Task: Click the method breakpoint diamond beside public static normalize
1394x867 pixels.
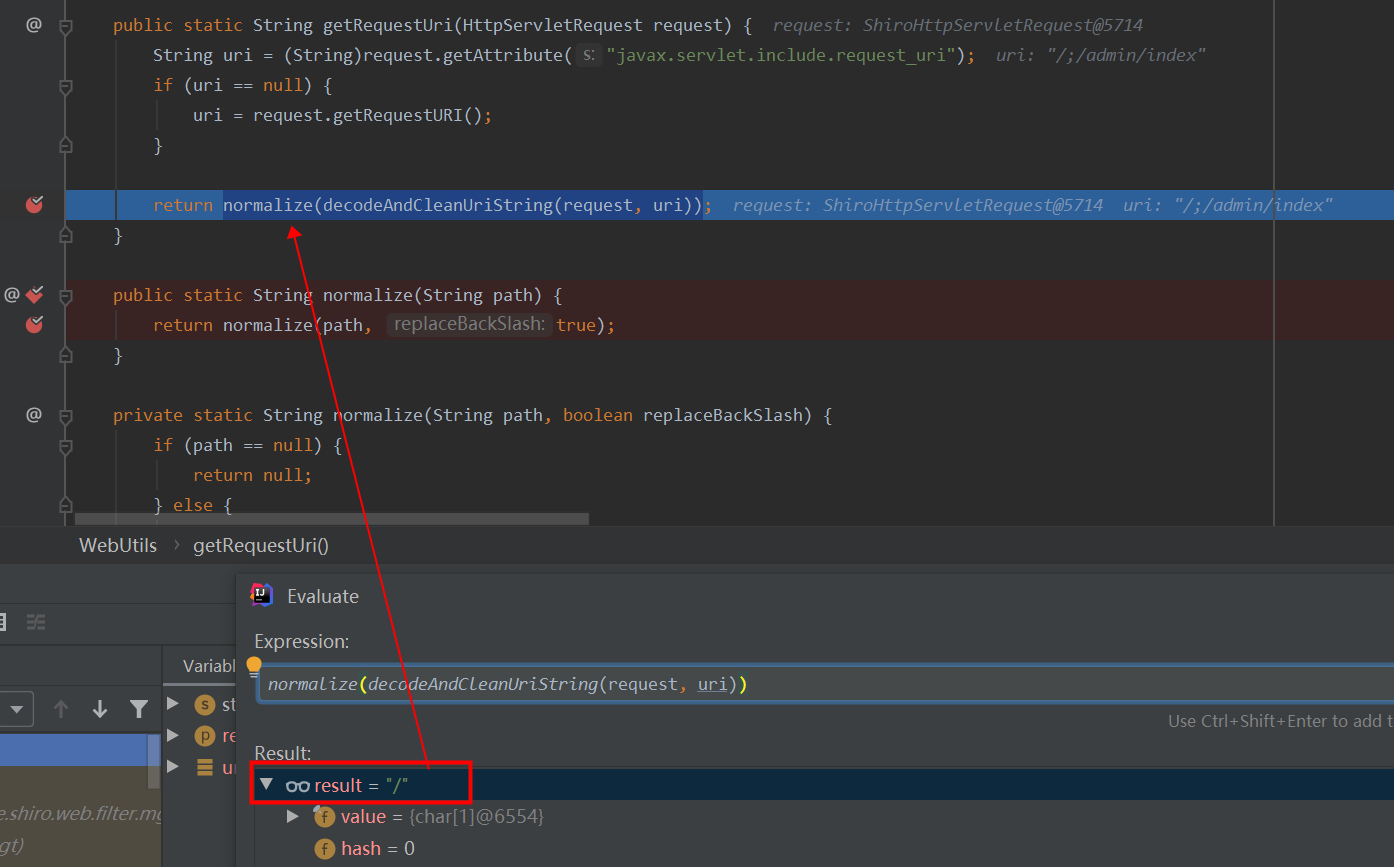Action: point(35,295)
